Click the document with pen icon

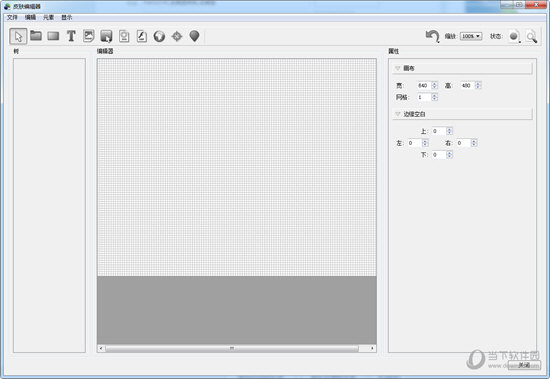click(142, 36)
